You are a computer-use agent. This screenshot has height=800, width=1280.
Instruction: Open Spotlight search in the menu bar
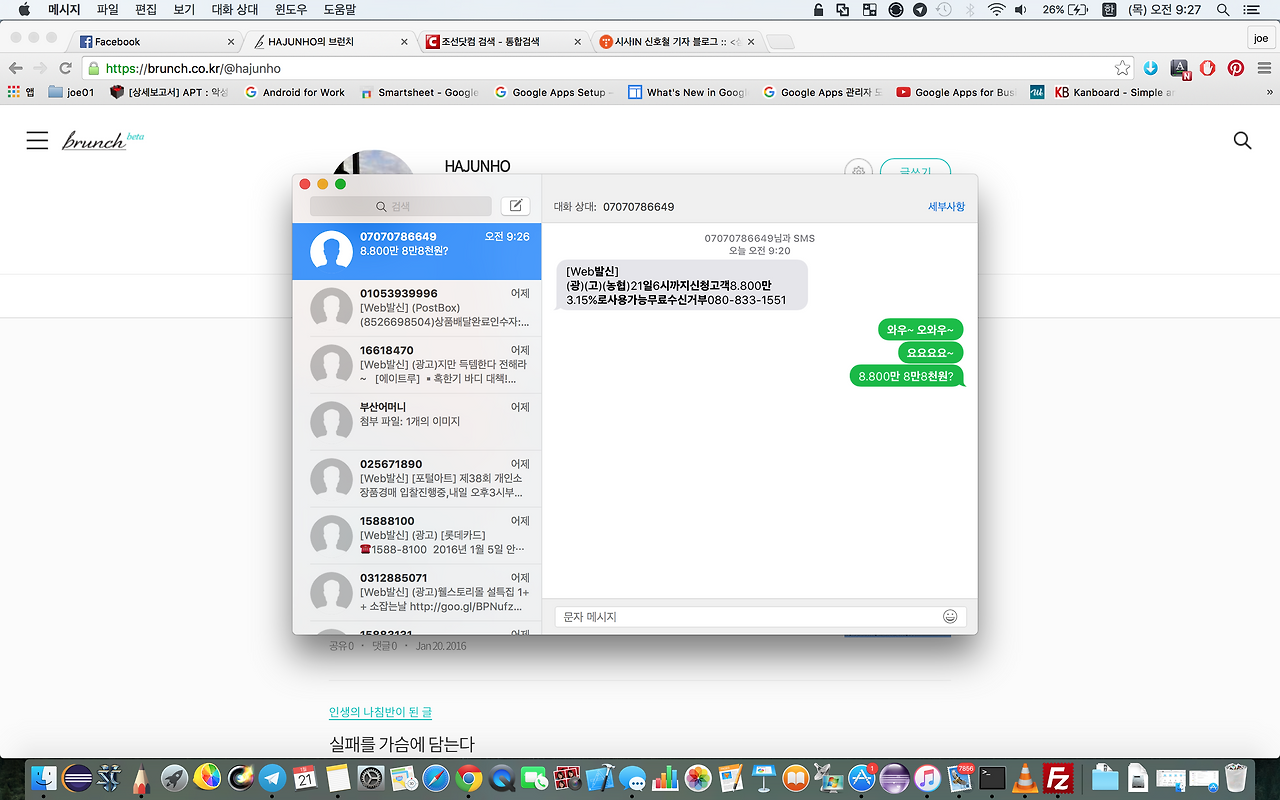(1223, 10)
